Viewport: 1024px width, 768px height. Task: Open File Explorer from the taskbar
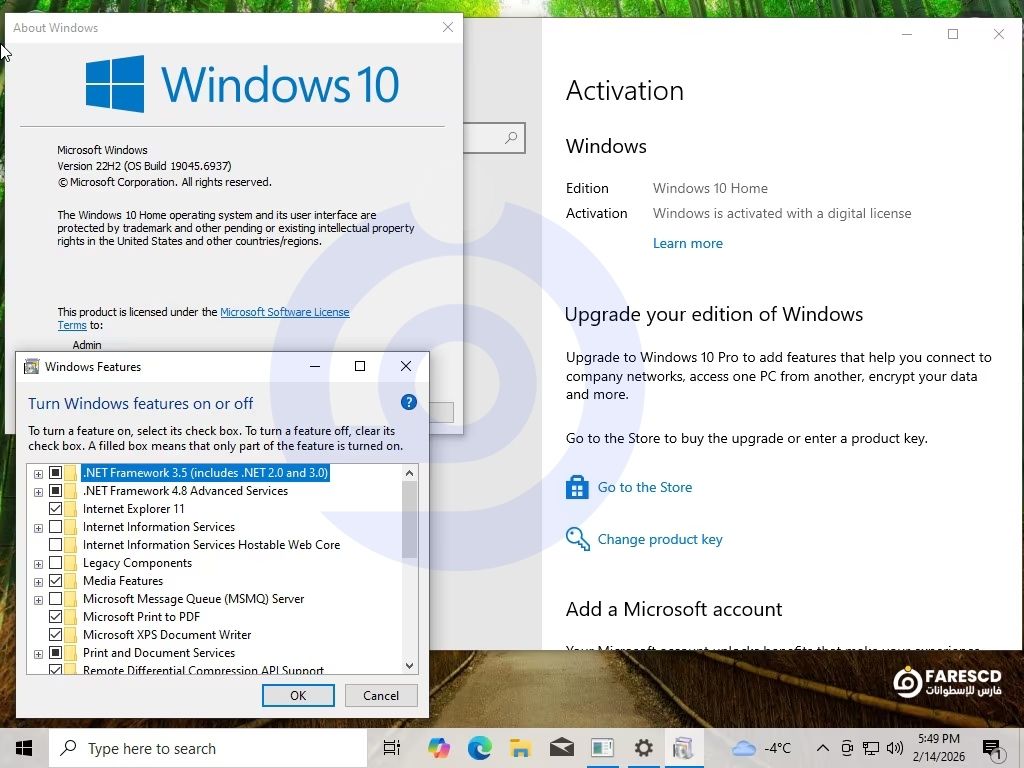520,748
